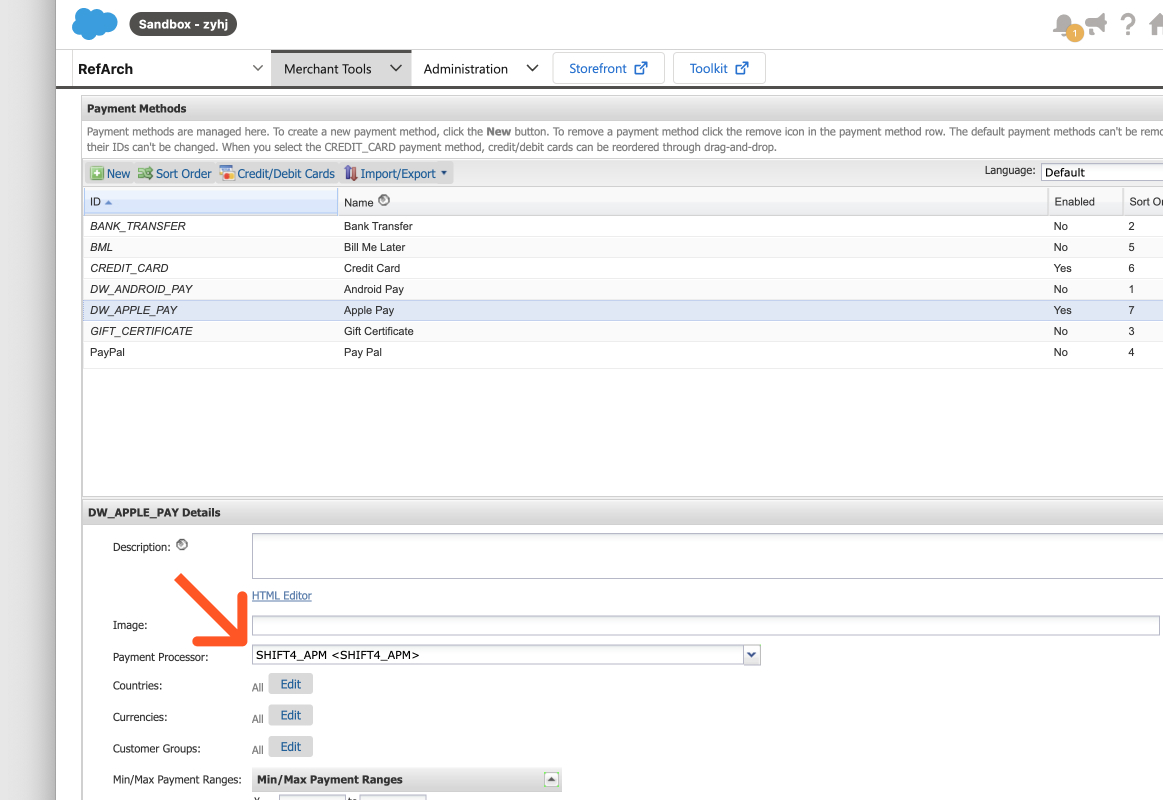Click the Android Pay name cell

[x=374, y=289]
